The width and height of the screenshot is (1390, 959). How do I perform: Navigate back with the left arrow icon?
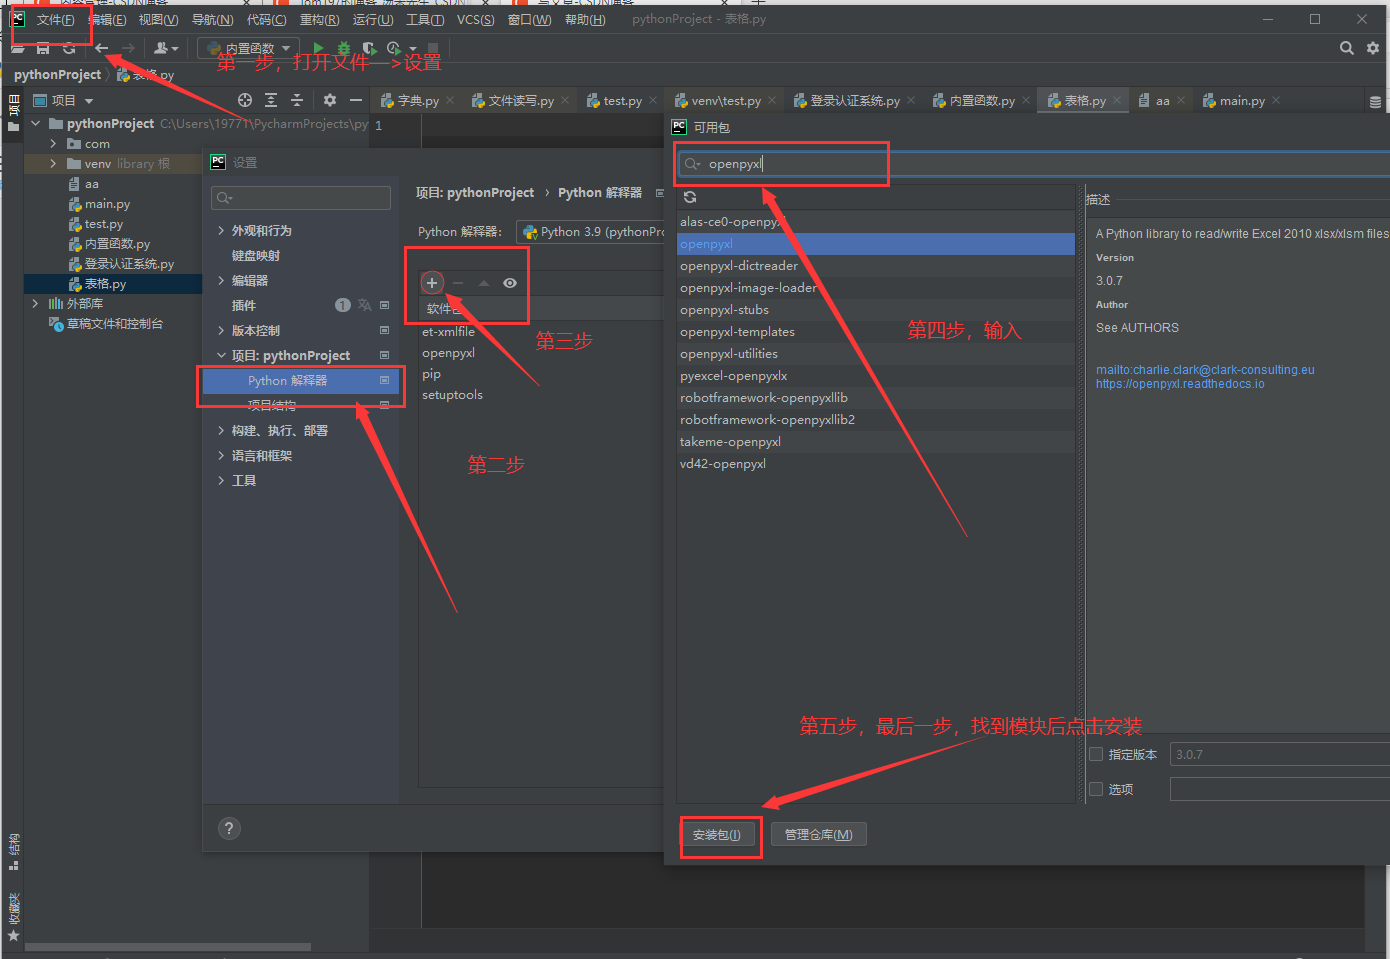(x=102, y=48)
